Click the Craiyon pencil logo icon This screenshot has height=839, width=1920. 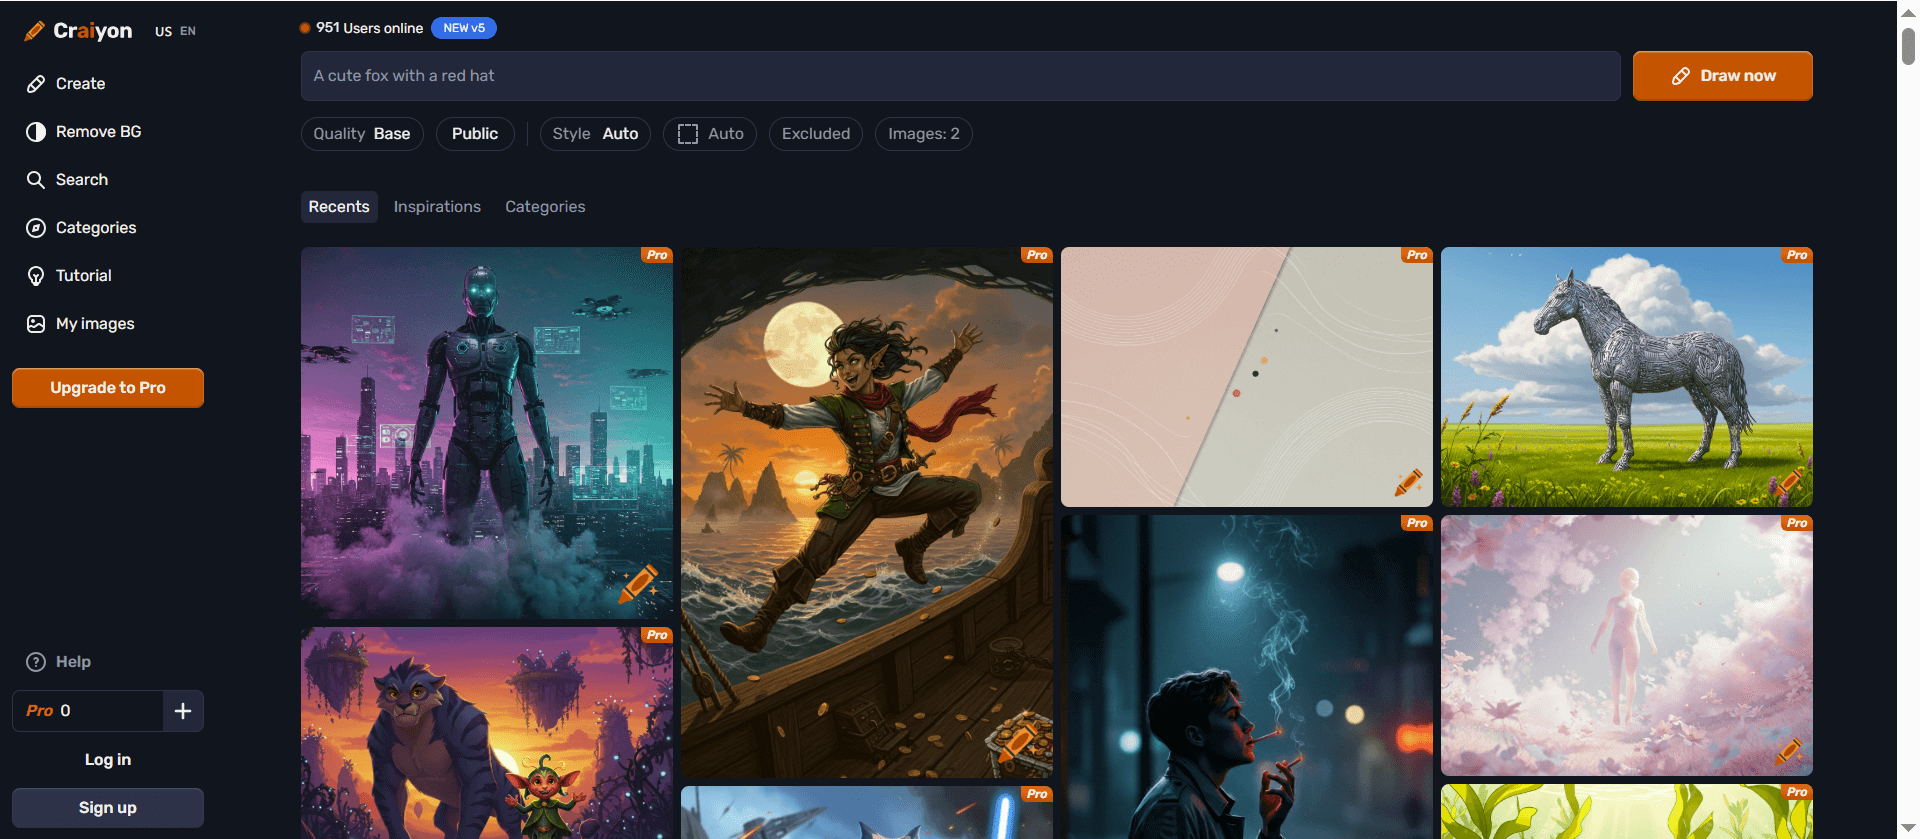[x=34, y=31]
